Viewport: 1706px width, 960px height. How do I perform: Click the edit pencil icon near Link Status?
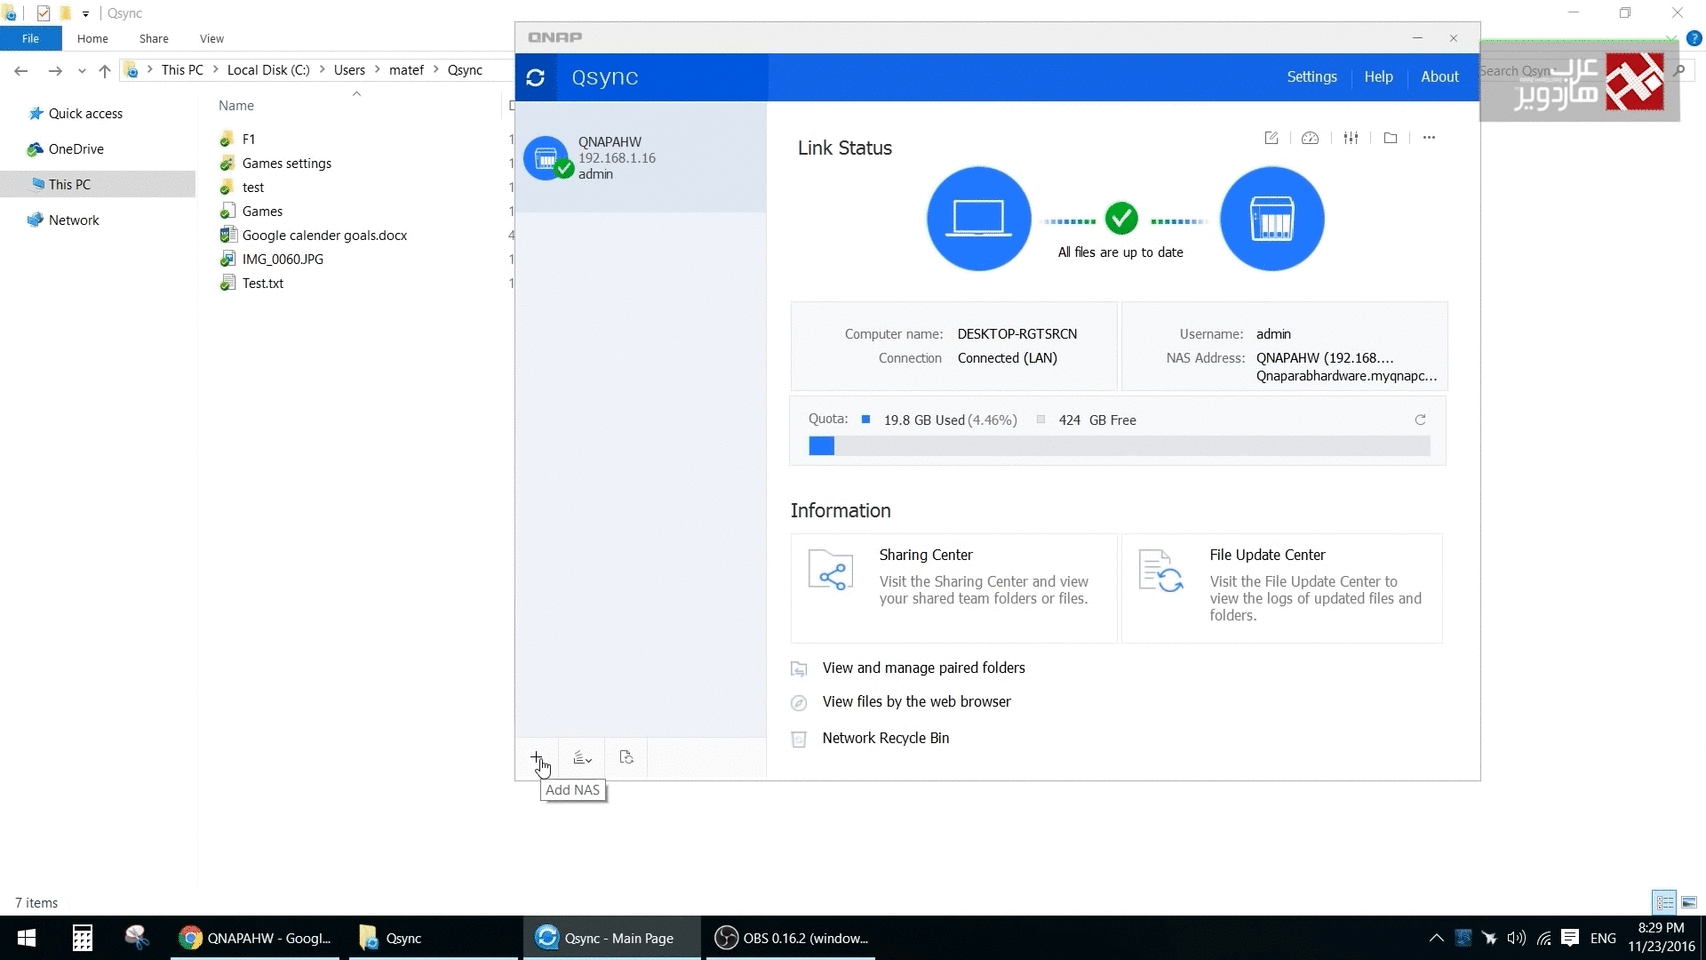click(1271, 138)
